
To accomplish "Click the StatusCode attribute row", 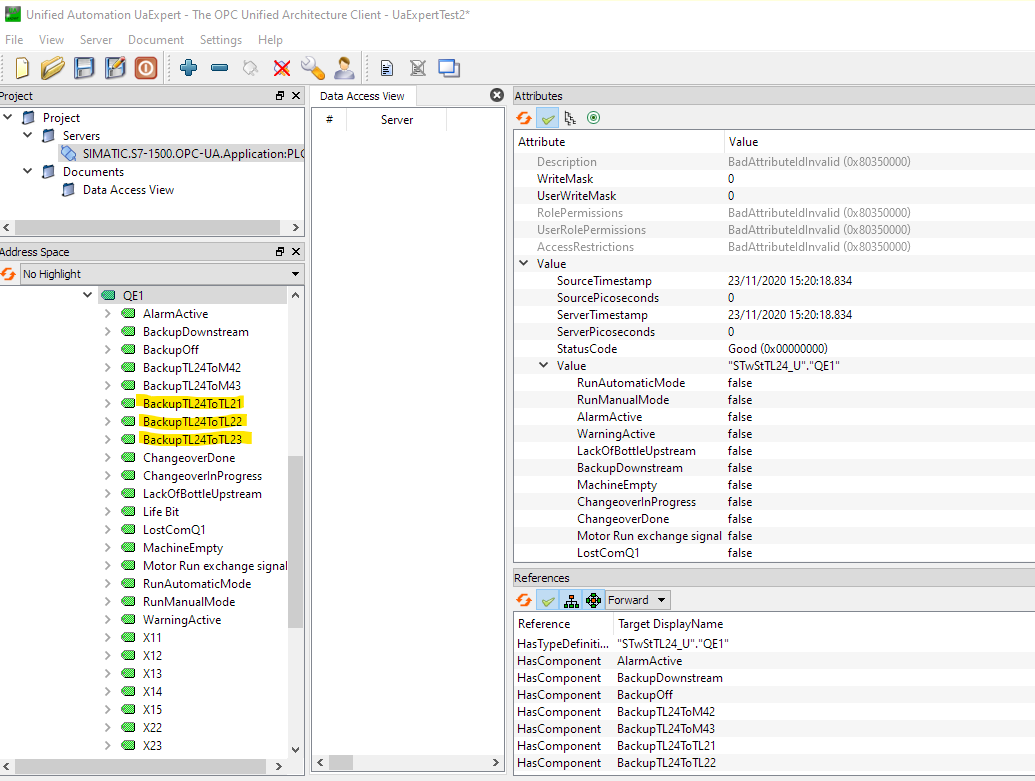I will (774, 349).
